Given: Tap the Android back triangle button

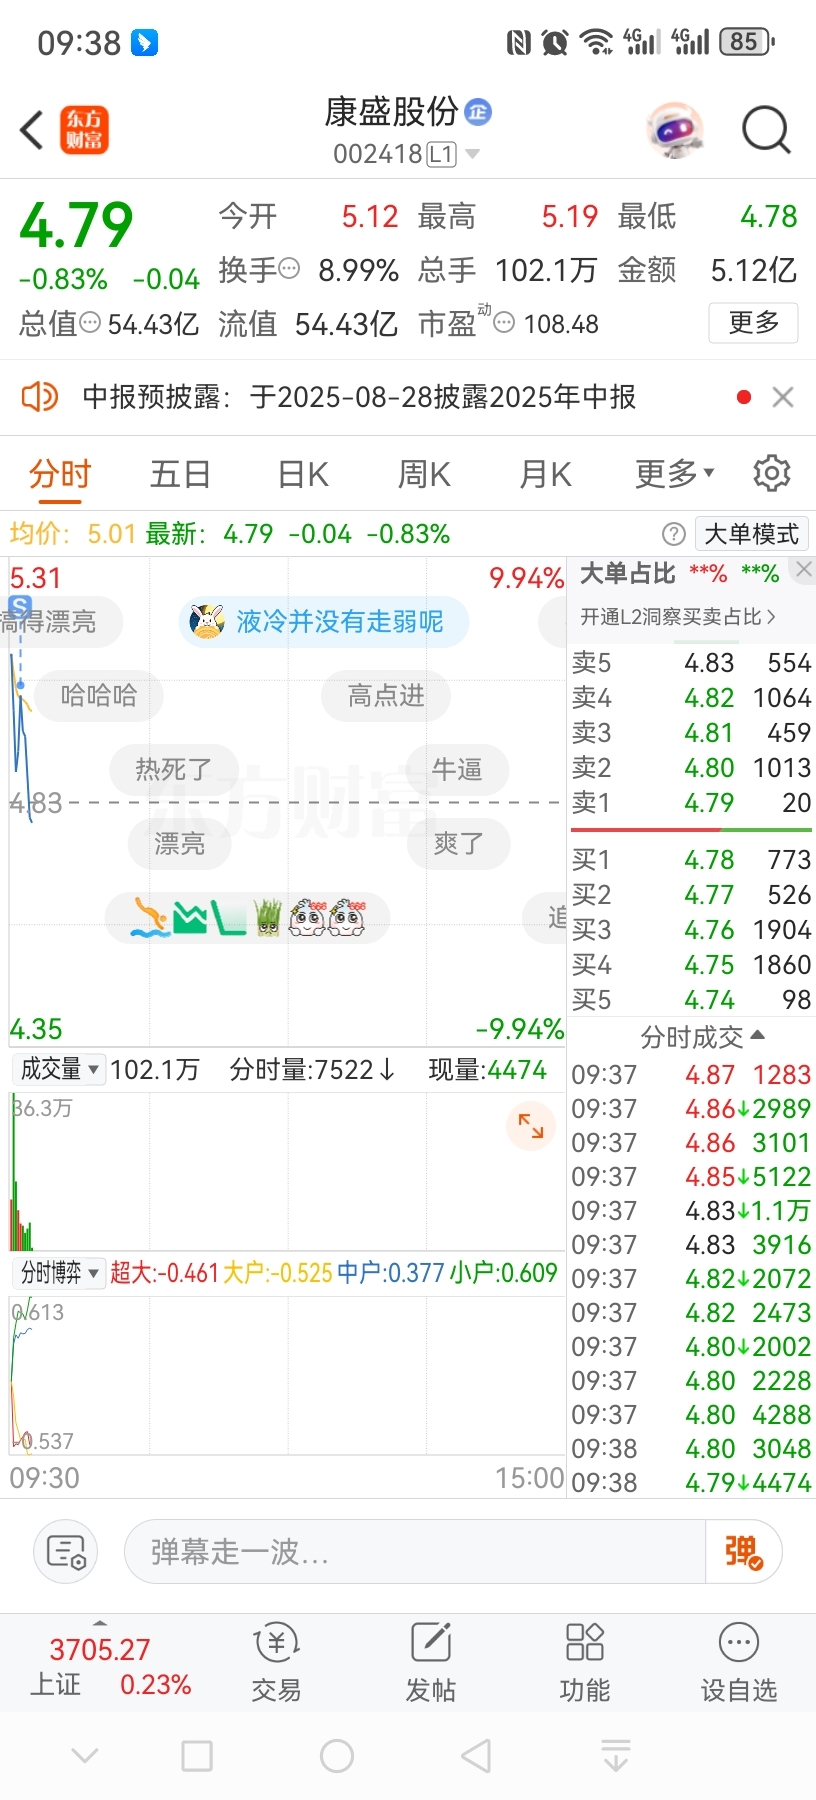Looking at the screenshot, I should (x=476, y=1756).
